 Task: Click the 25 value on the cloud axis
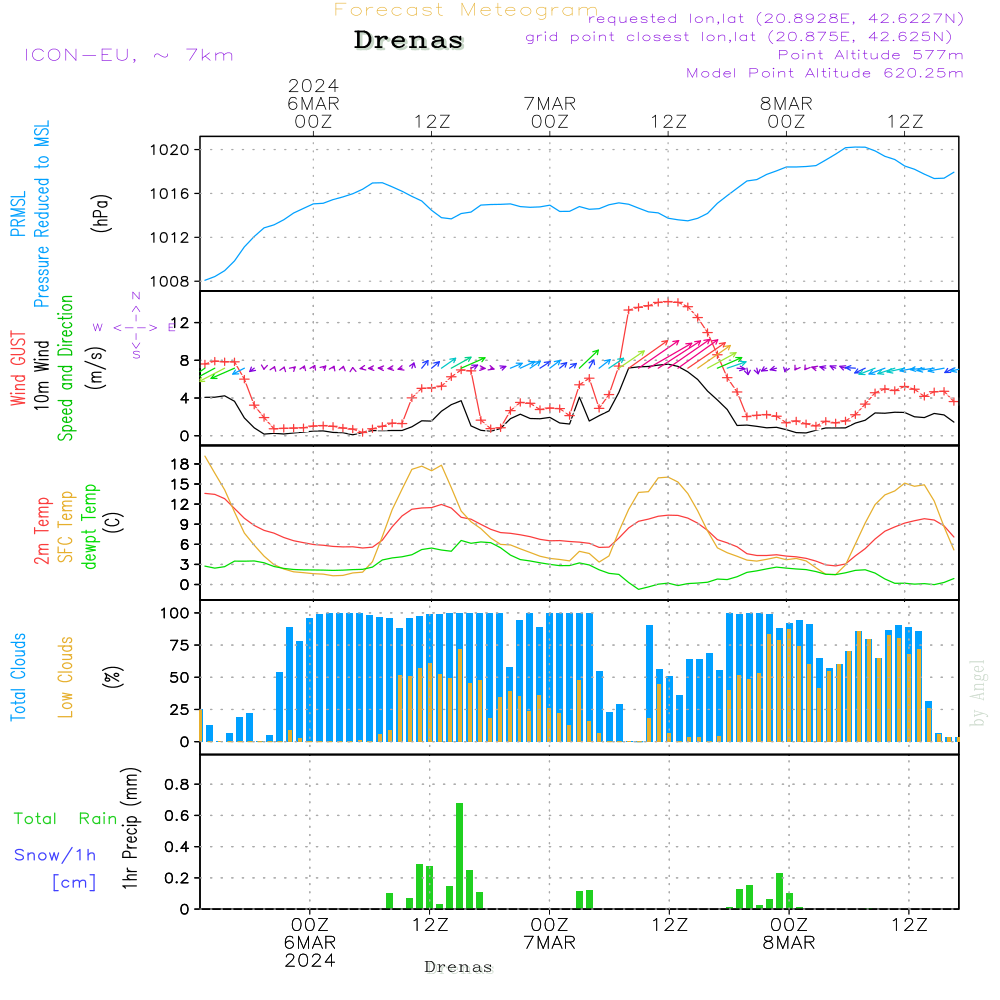pyautogui.click(x=180, y=710)
